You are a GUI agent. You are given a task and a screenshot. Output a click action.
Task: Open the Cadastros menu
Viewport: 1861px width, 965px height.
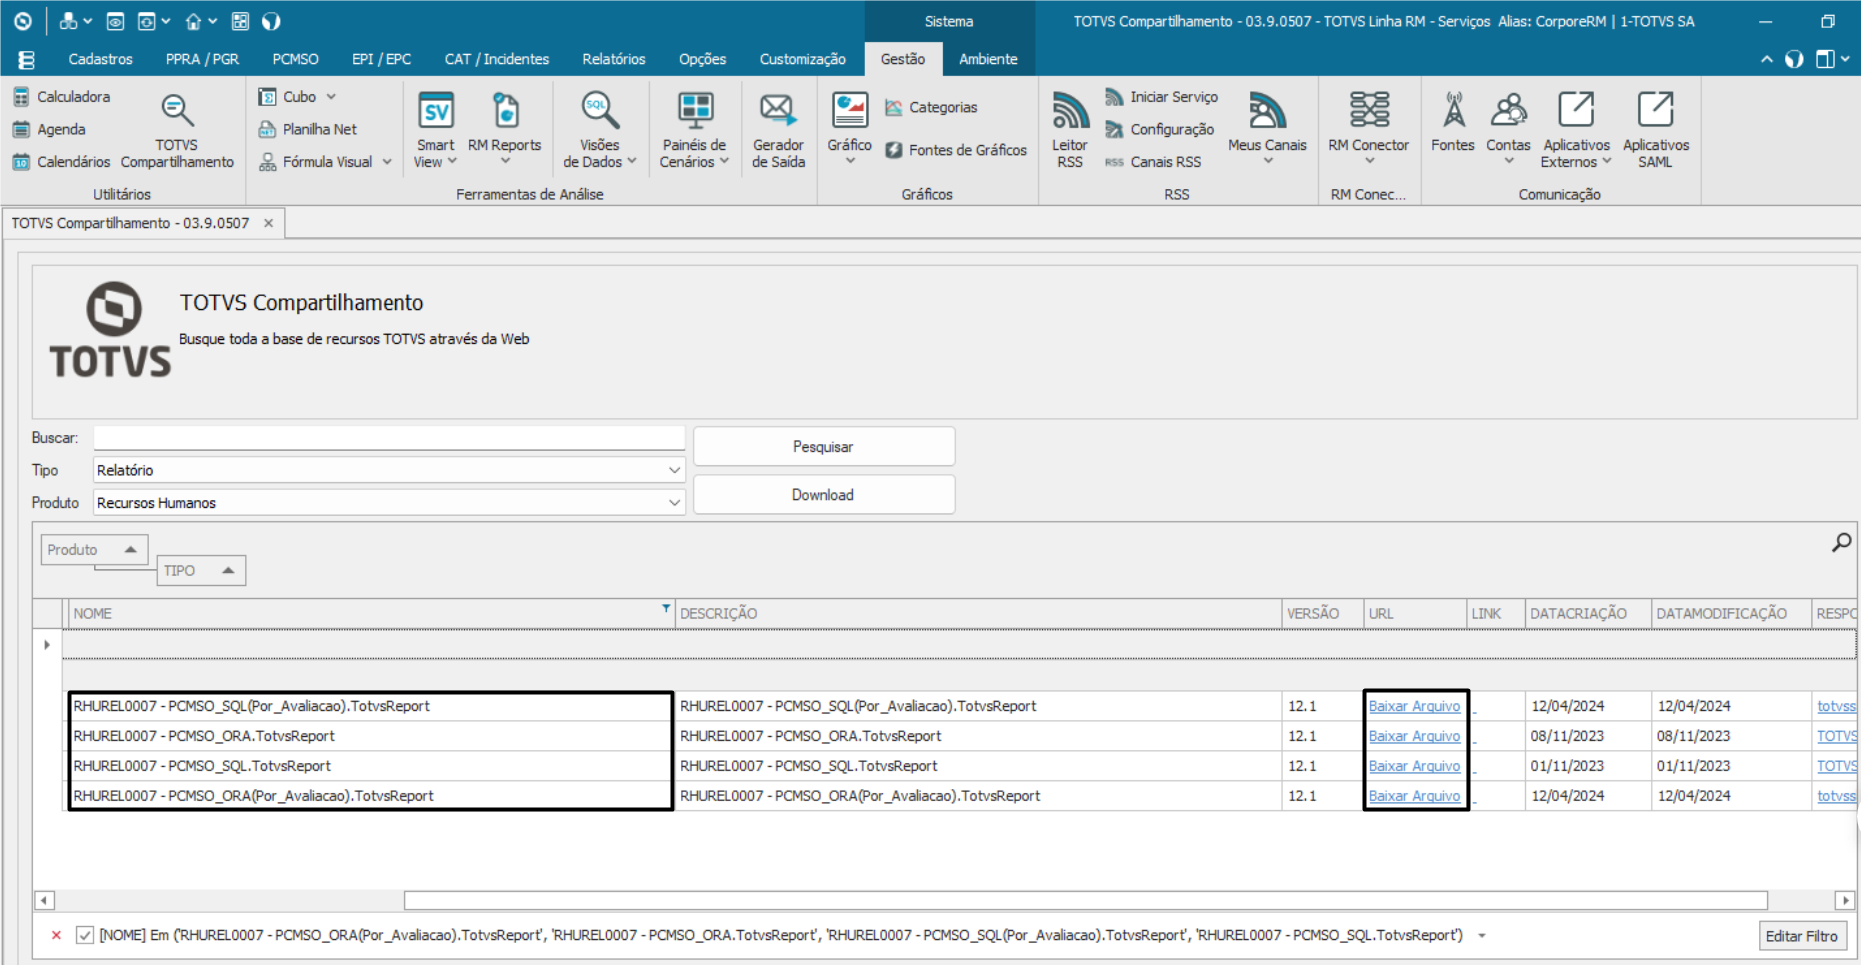click(x=100, y=59)
